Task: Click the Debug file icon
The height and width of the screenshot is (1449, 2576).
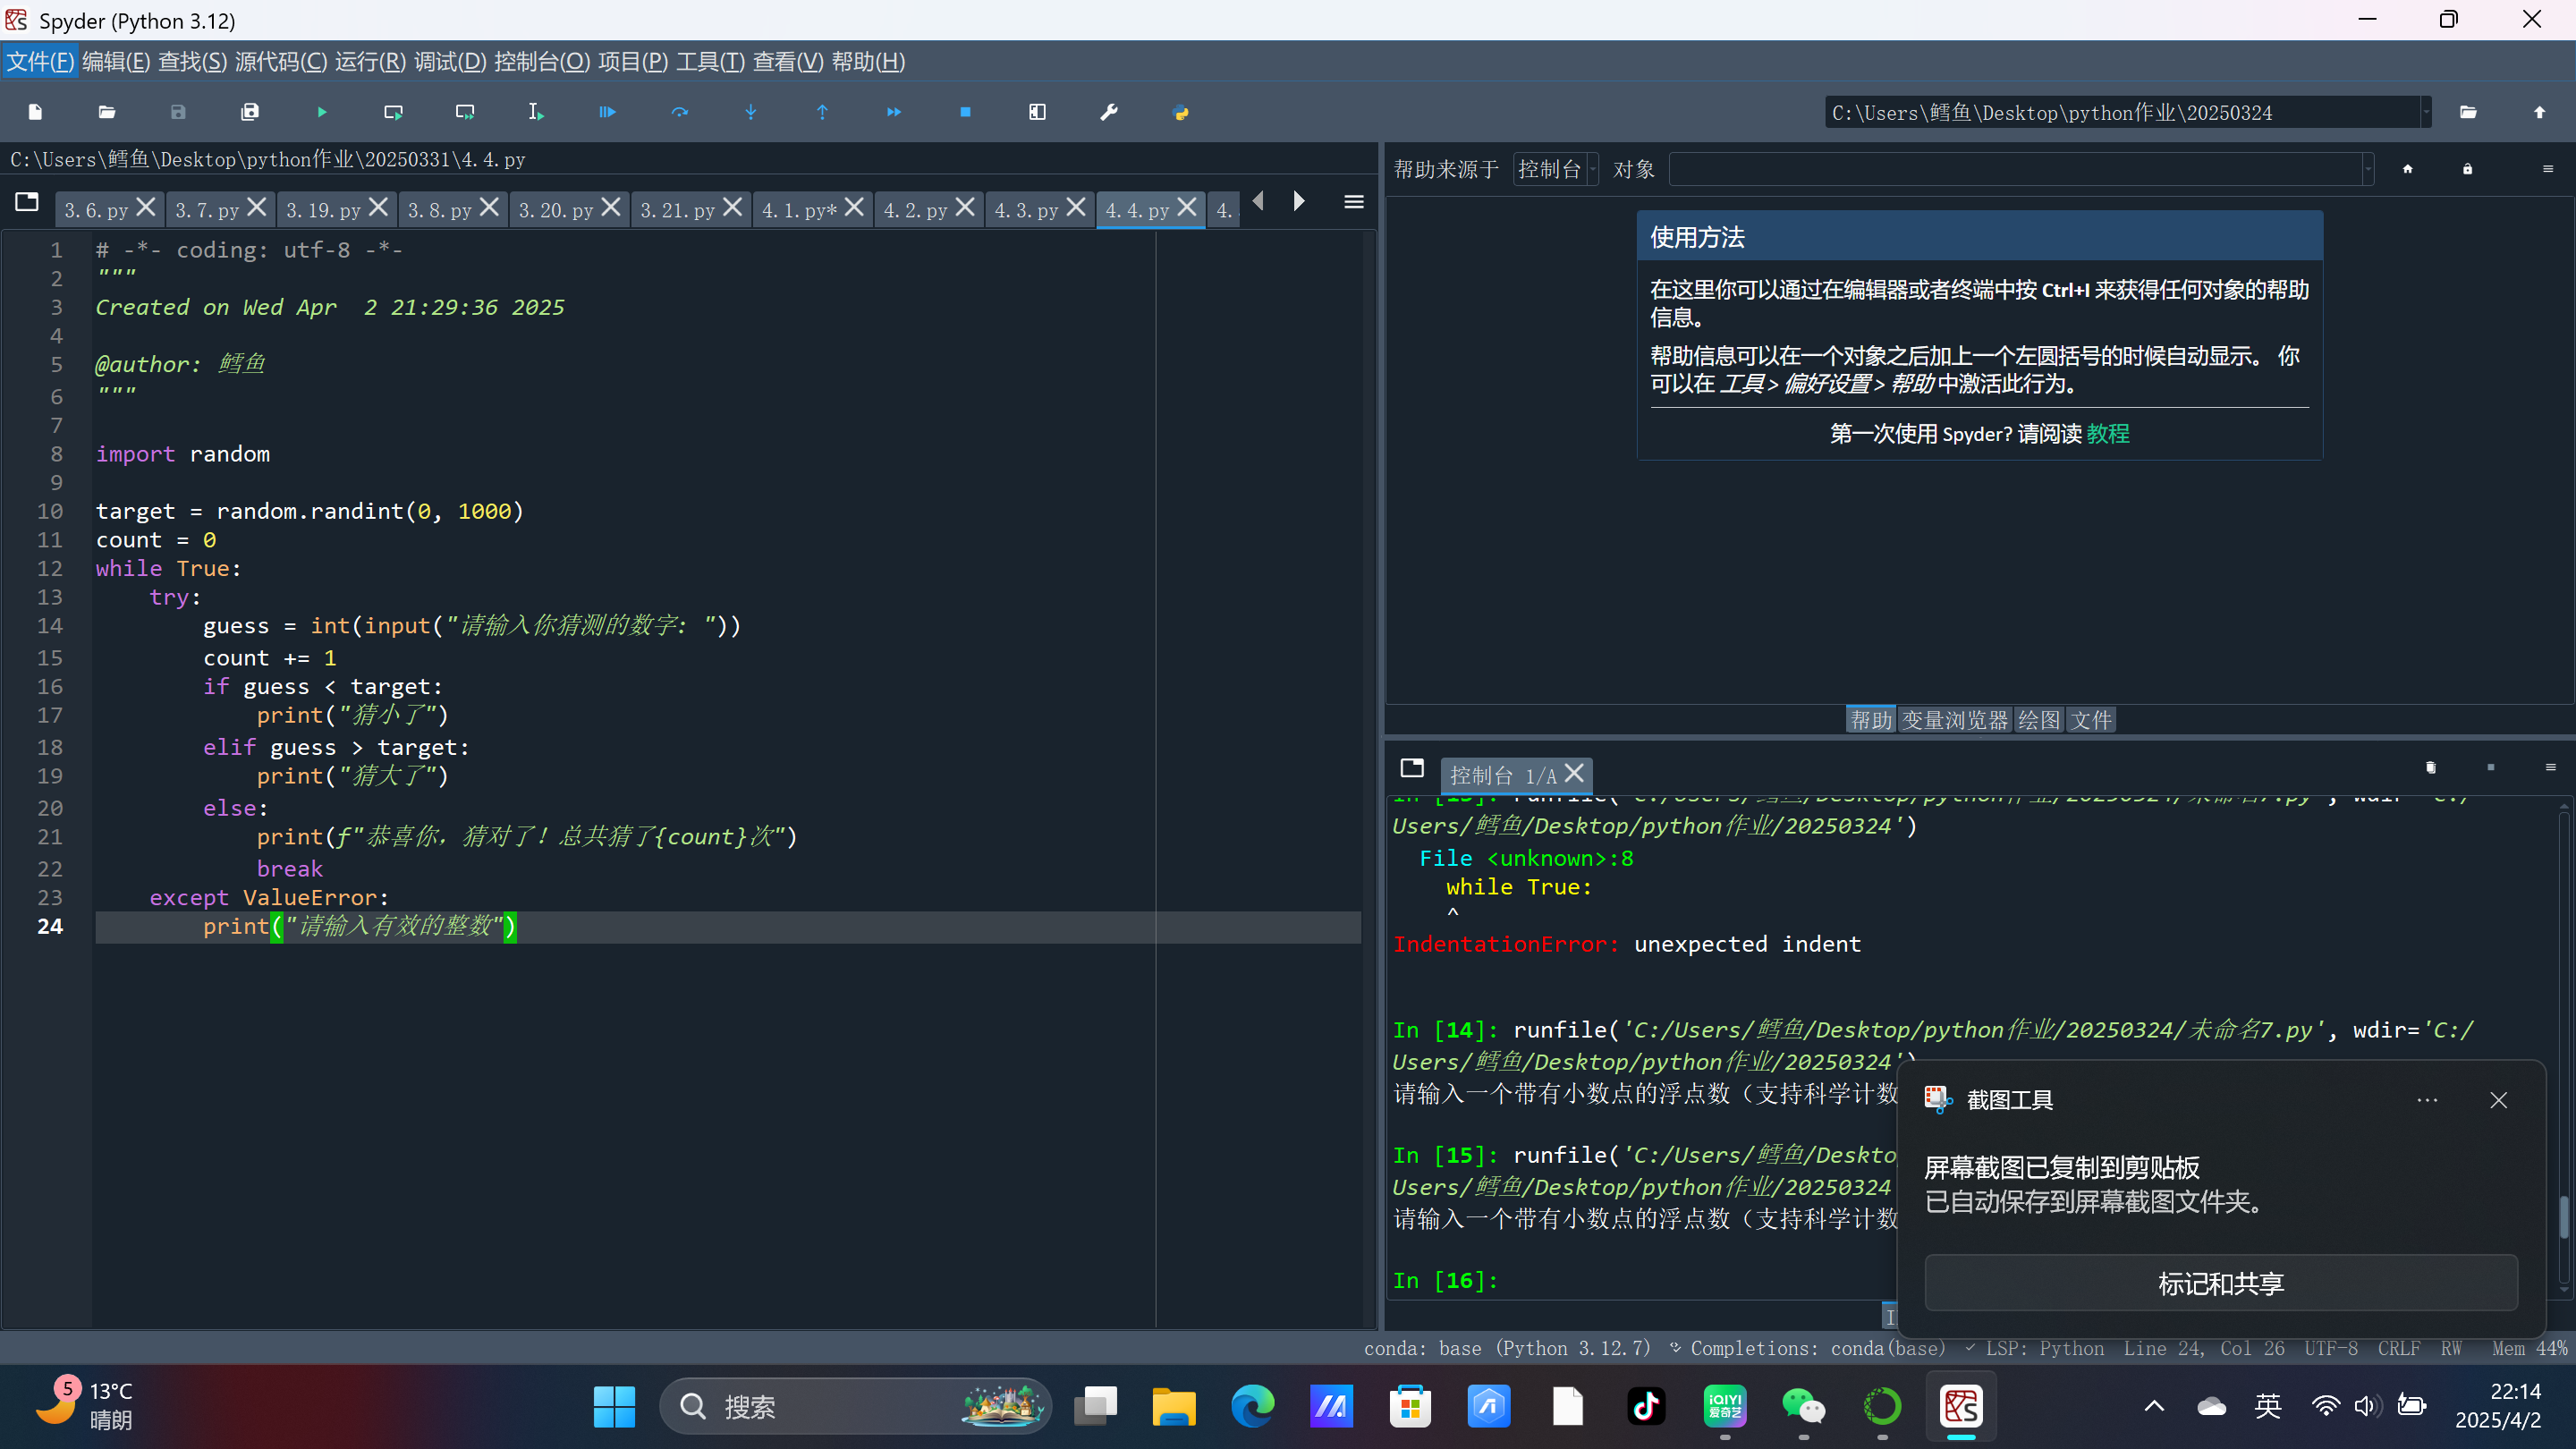Action: coord(607,112)
